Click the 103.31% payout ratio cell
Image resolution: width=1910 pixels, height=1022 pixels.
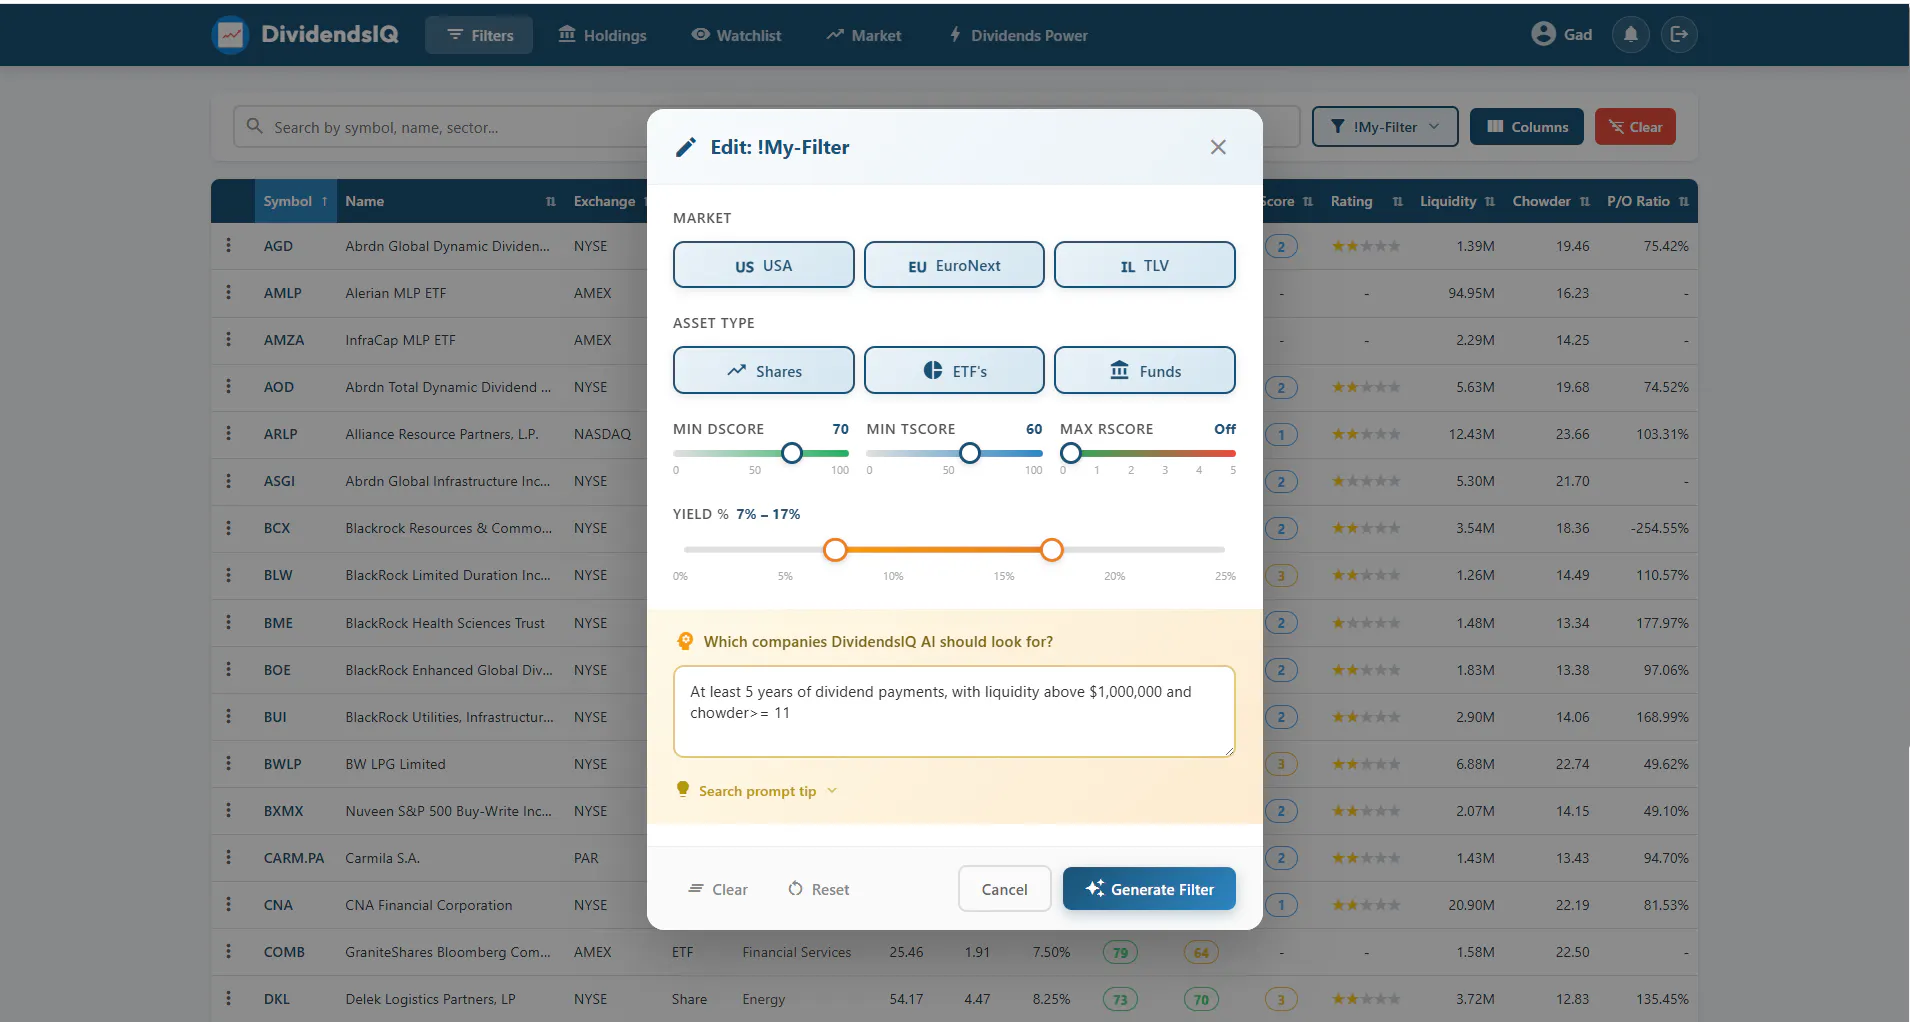pyautogui.click(x=1662, y=434)
